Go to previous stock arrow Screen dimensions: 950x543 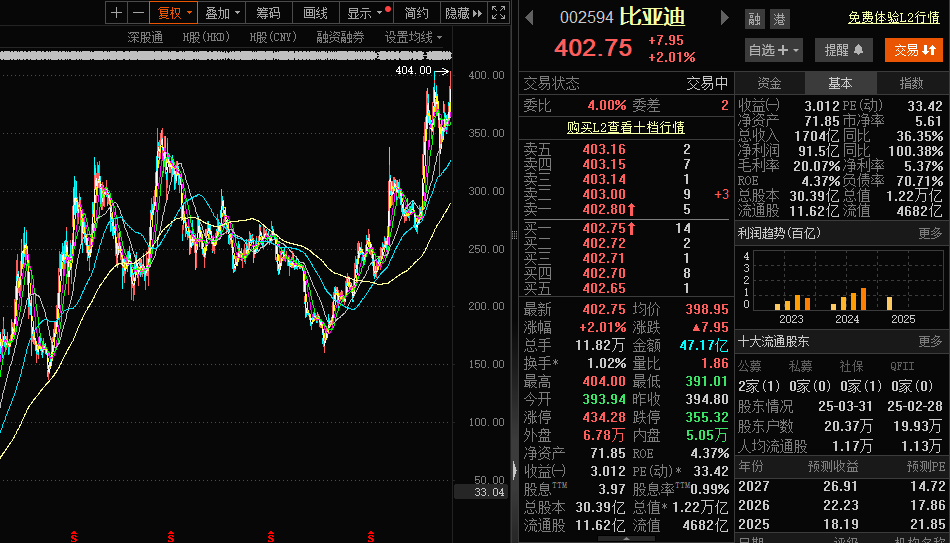(x=529, y=18)
